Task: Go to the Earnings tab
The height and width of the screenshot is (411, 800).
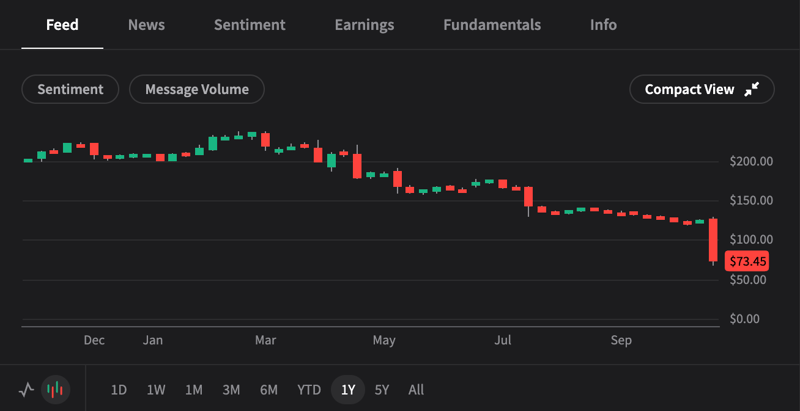Action: [x=364, y=24]
